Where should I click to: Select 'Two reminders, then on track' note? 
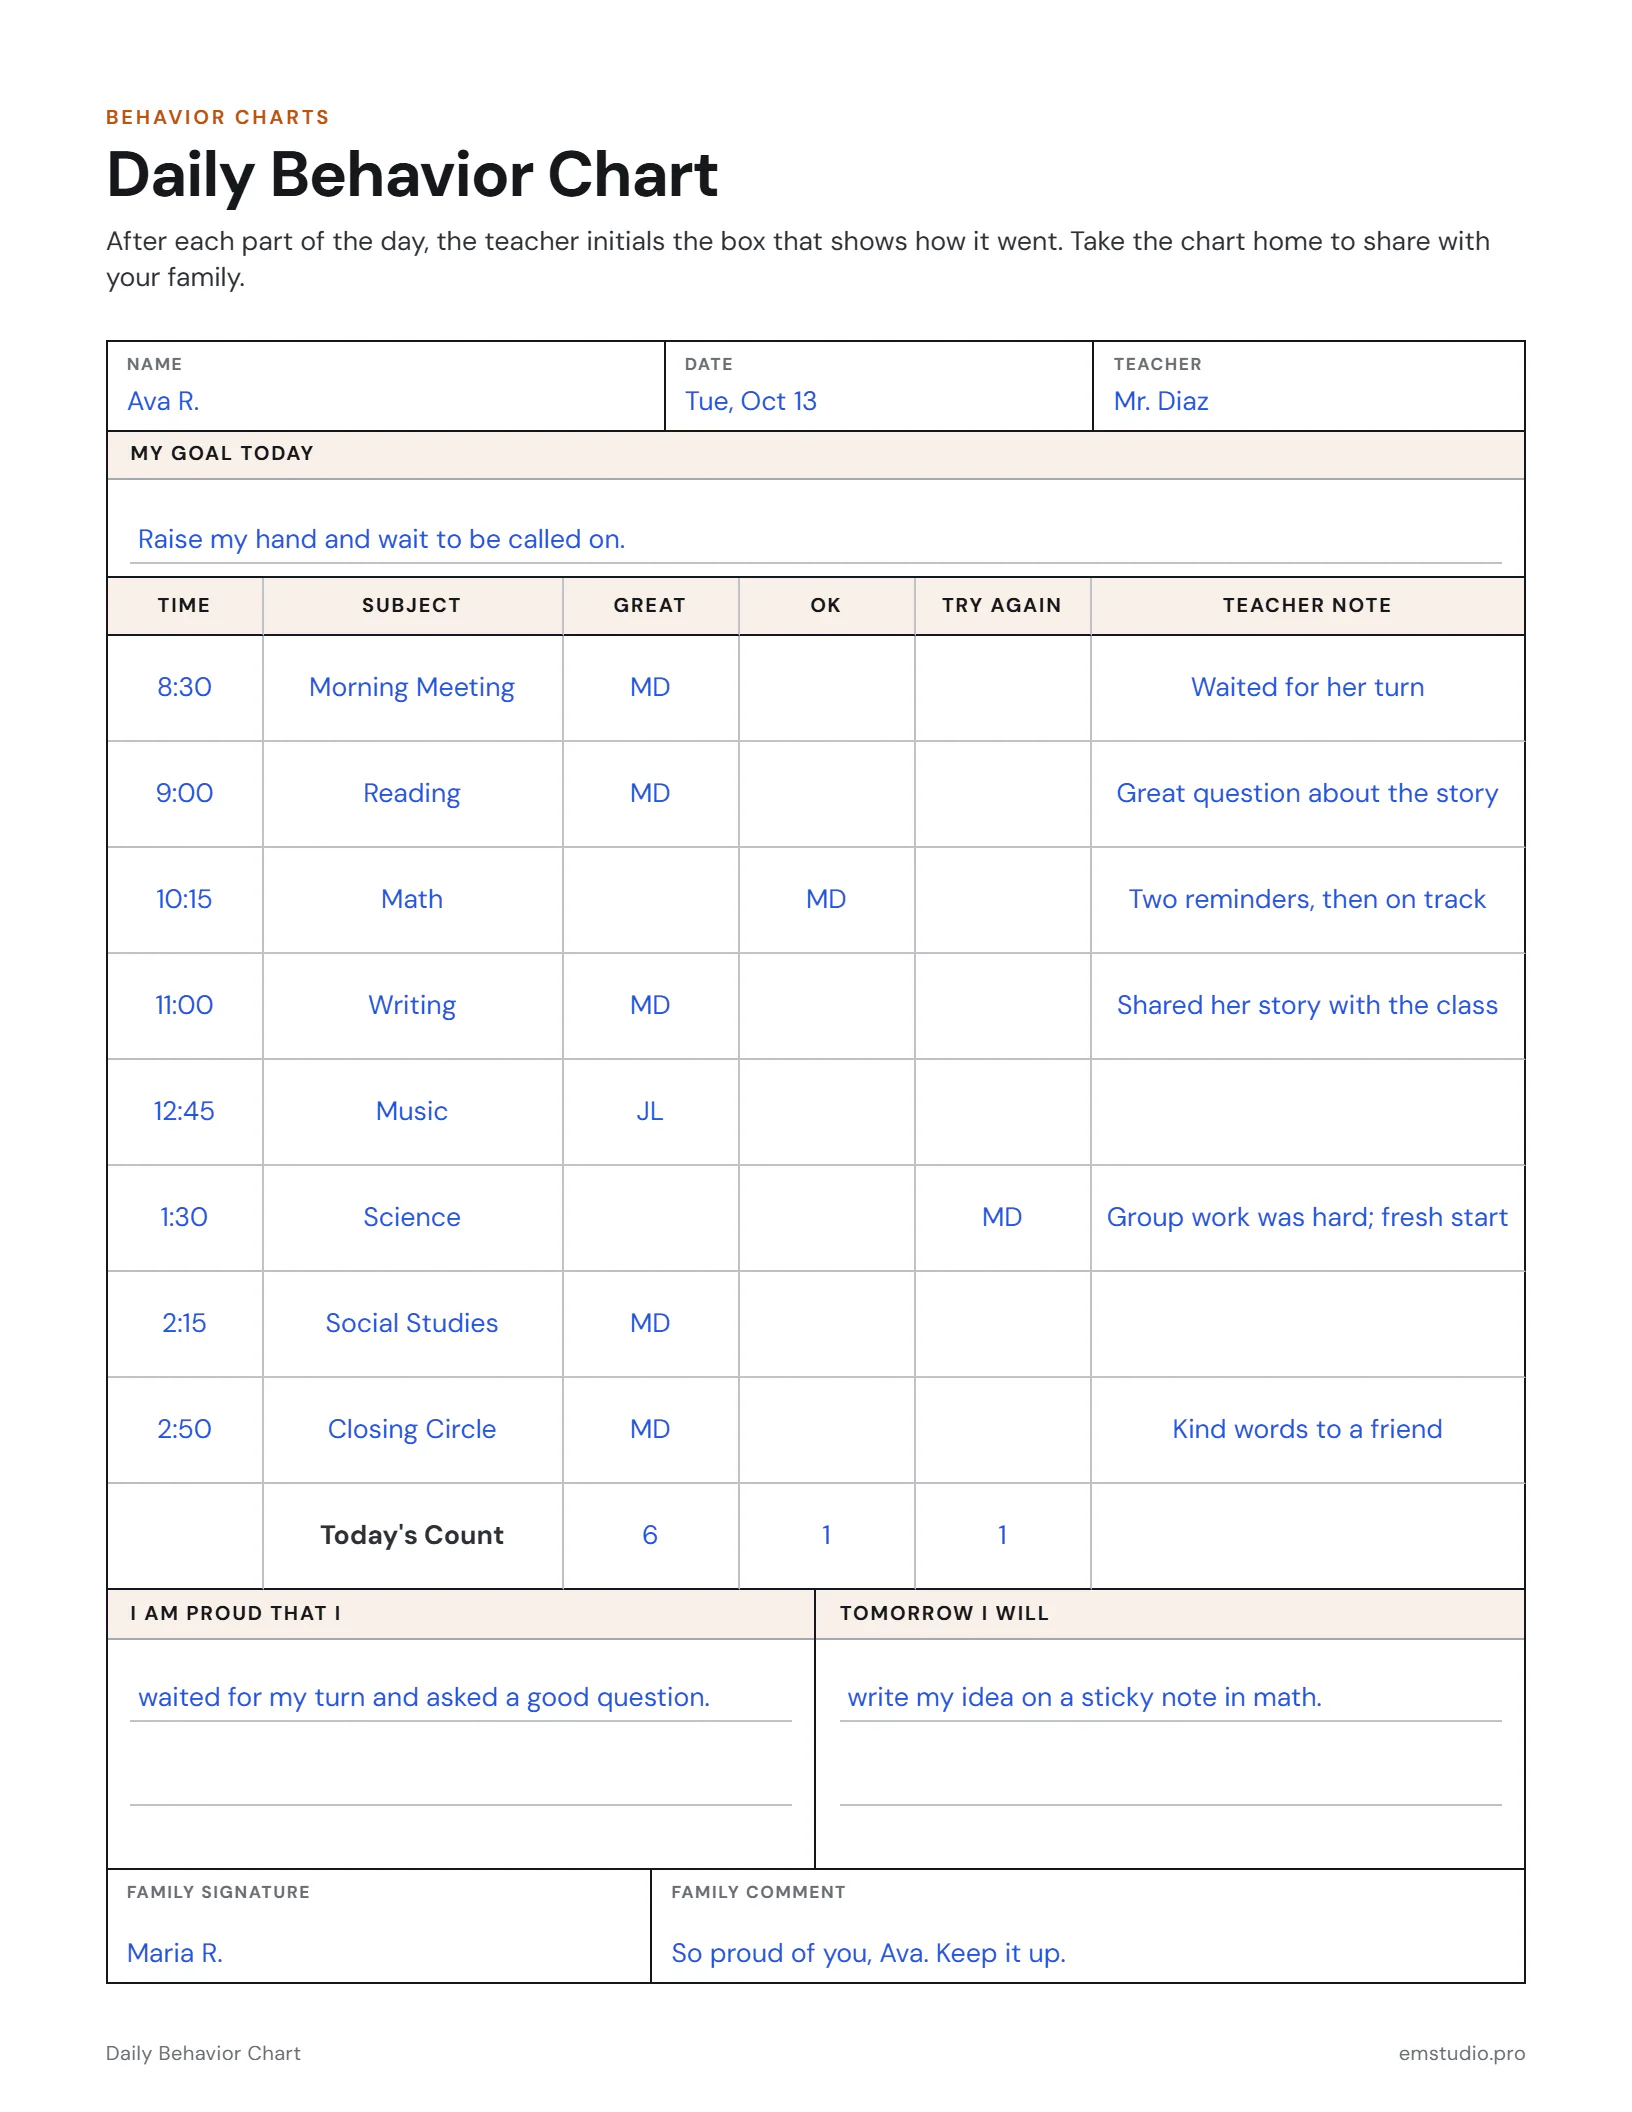tap(1307, 899)
